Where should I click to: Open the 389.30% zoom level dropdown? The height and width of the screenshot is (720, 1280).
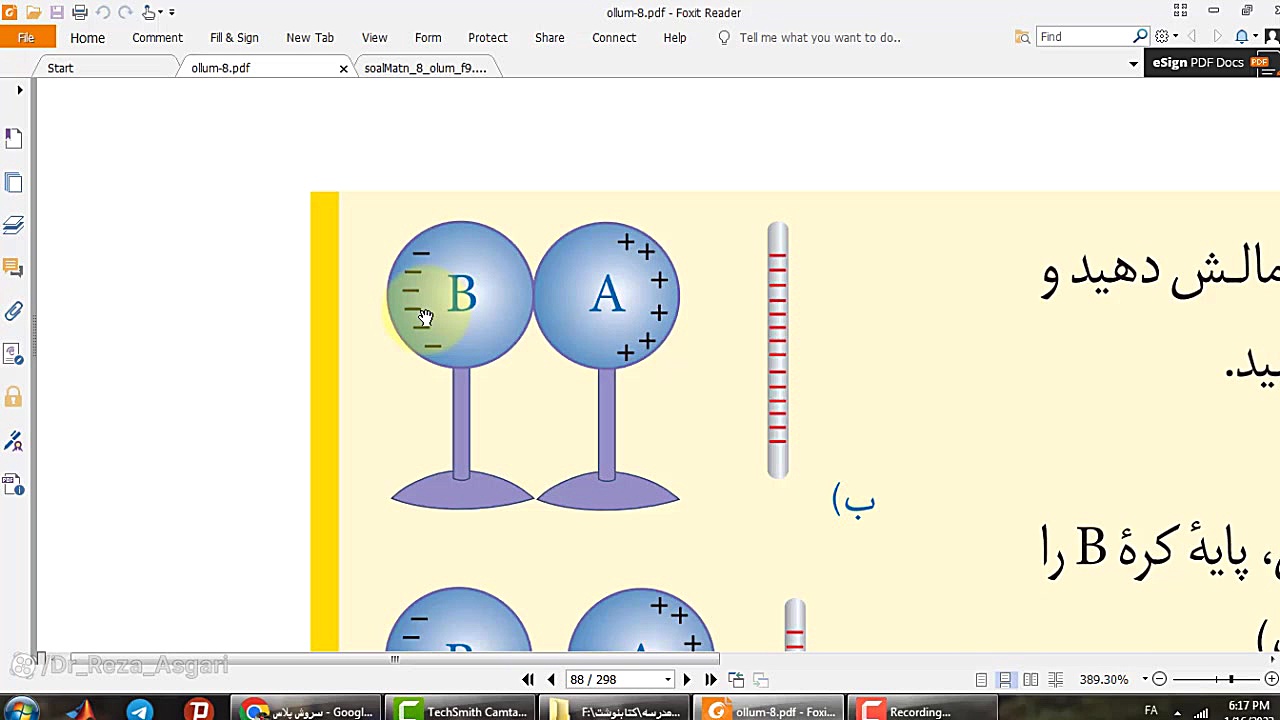coord(1145,680)
